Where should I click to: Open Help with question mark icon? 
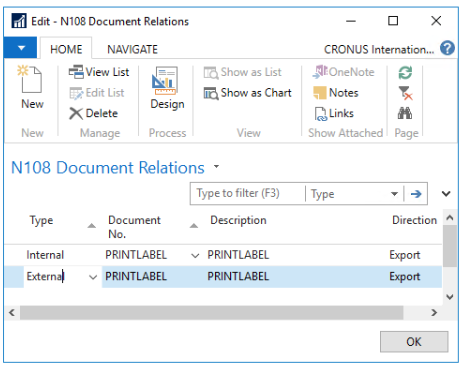[447, 48]
